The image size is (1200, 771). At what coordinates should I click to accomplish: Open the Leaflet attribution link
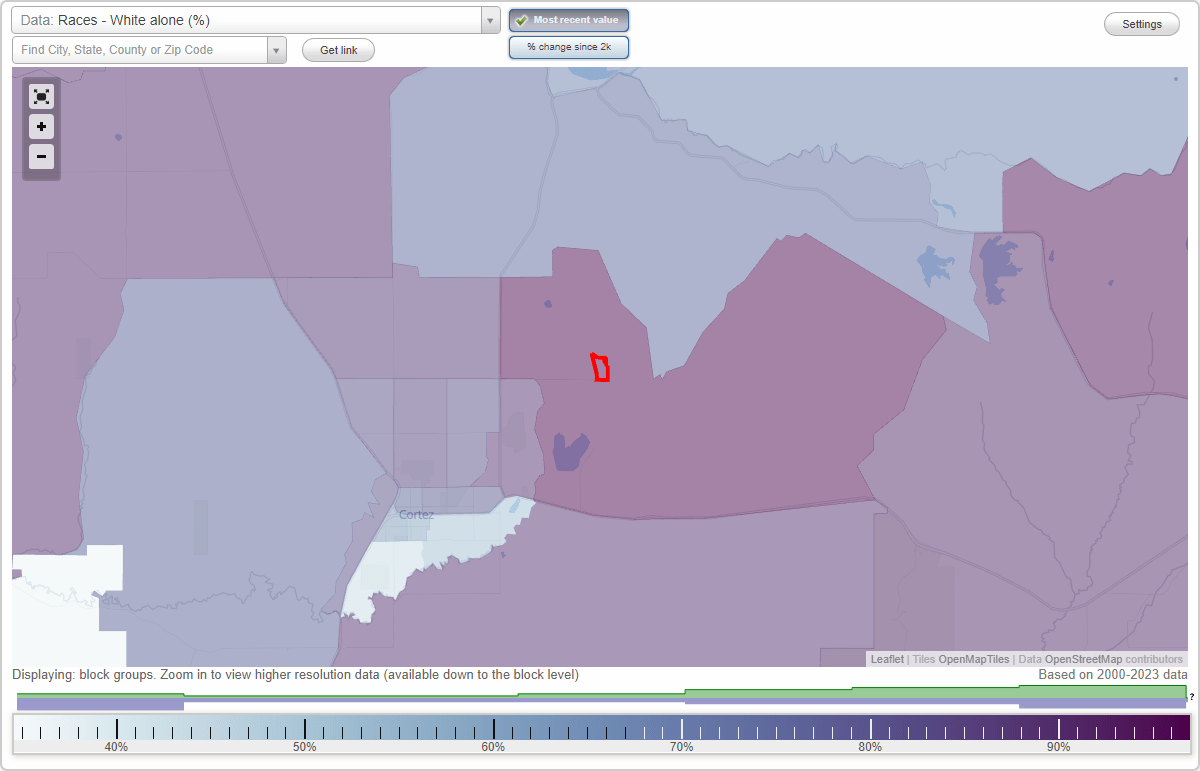point(886,659)
